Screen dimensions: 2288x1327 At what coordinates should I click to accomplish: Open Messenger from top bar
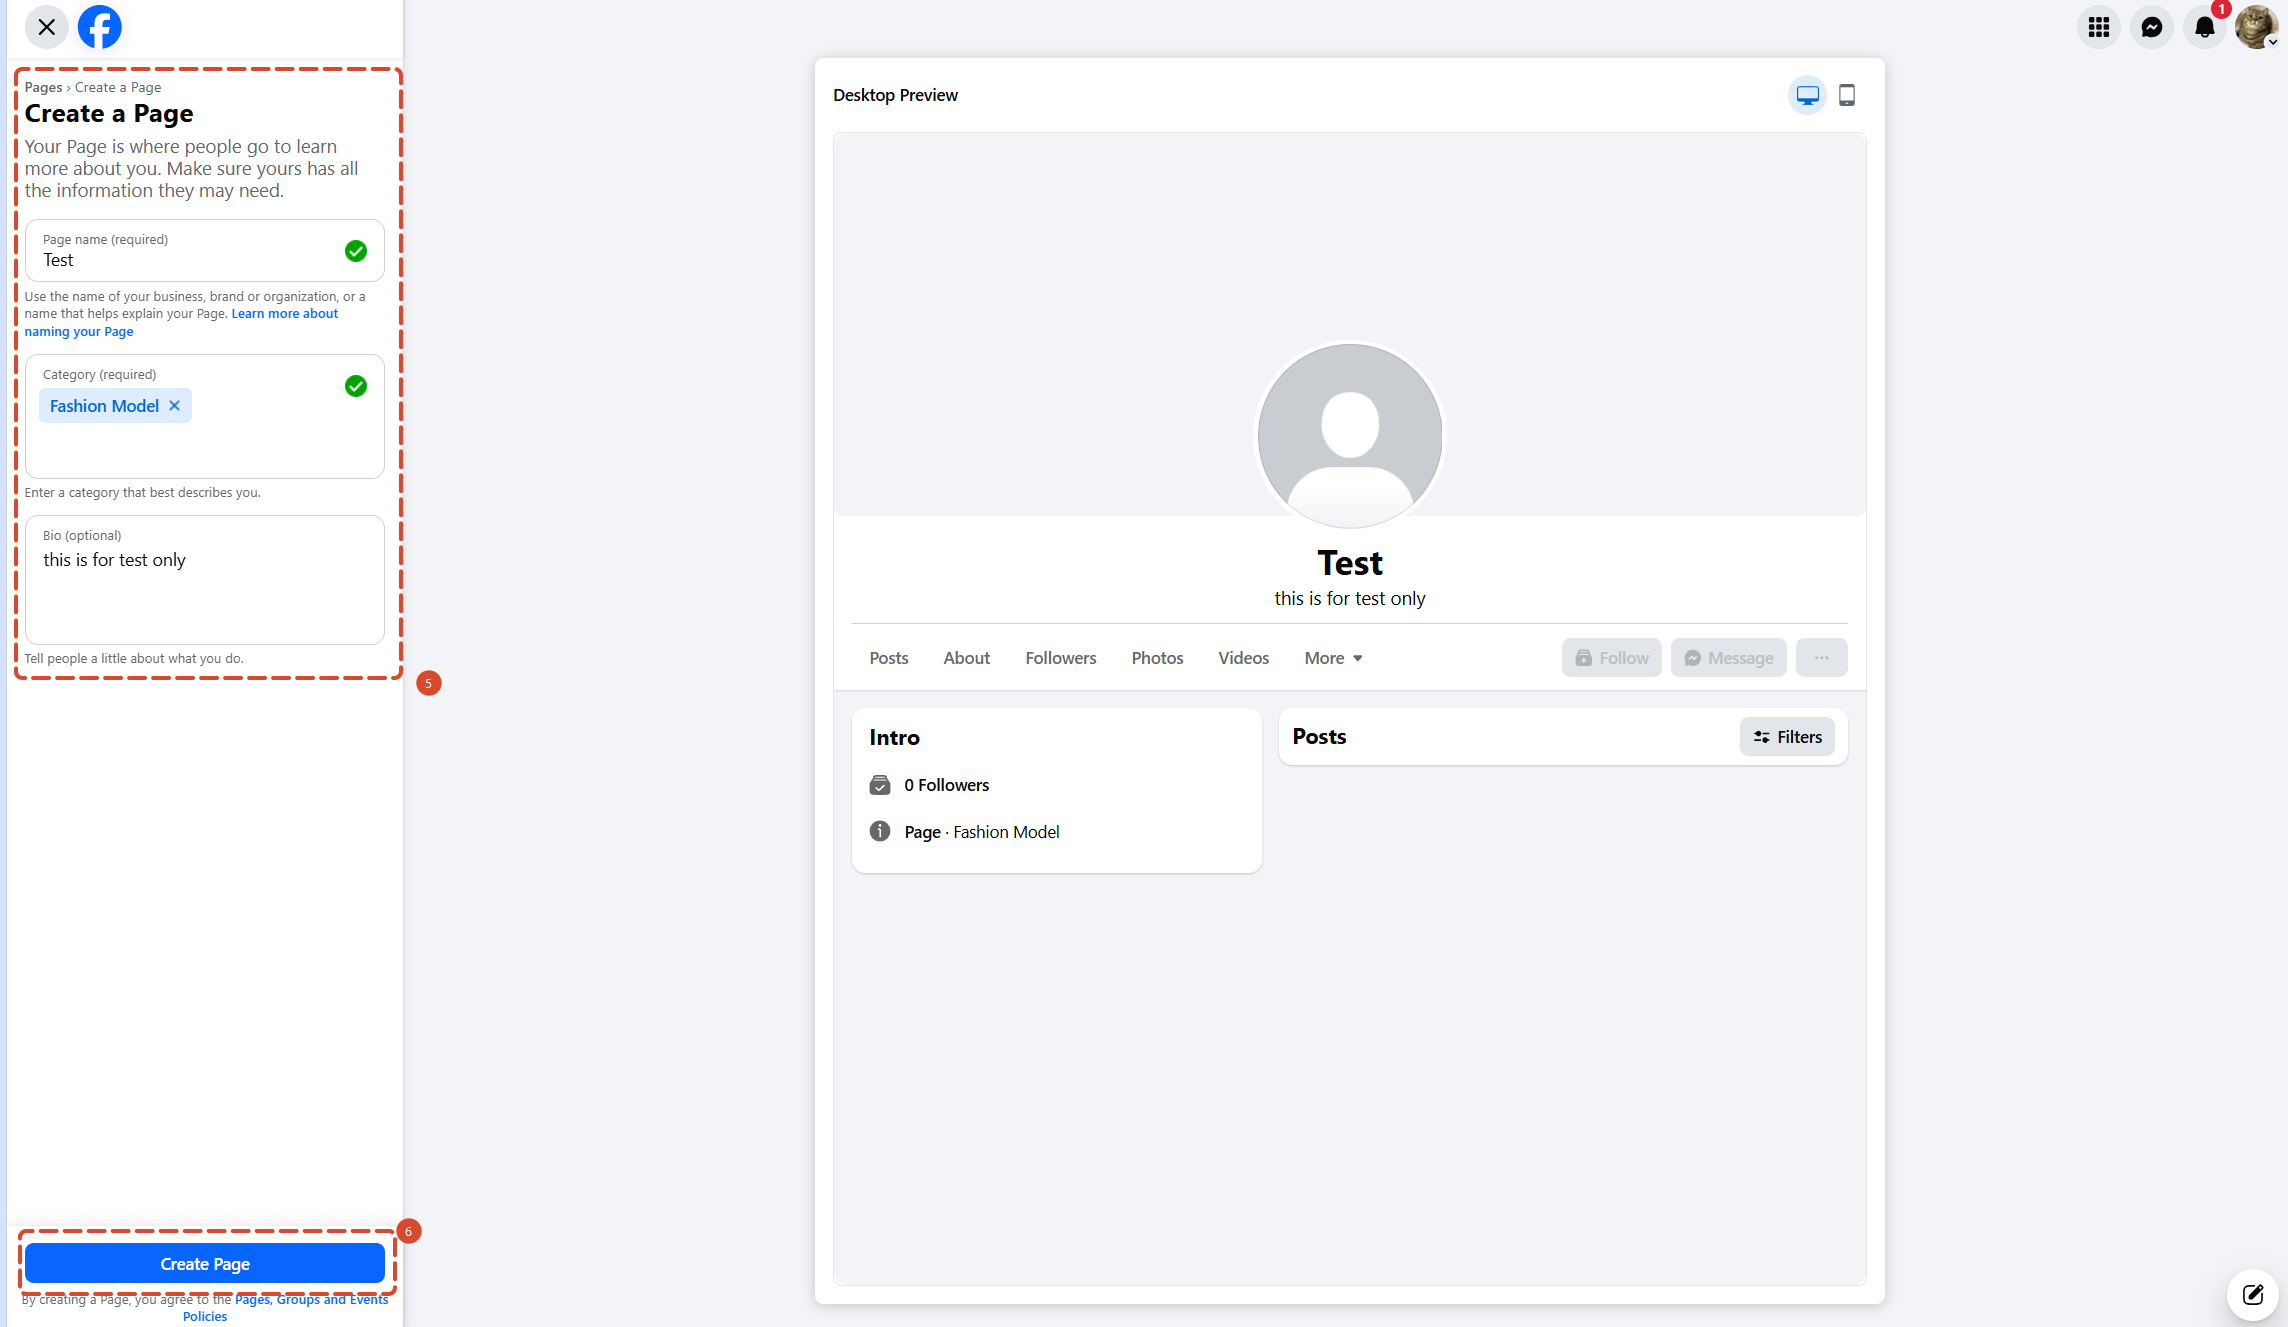coord(2152,27)
